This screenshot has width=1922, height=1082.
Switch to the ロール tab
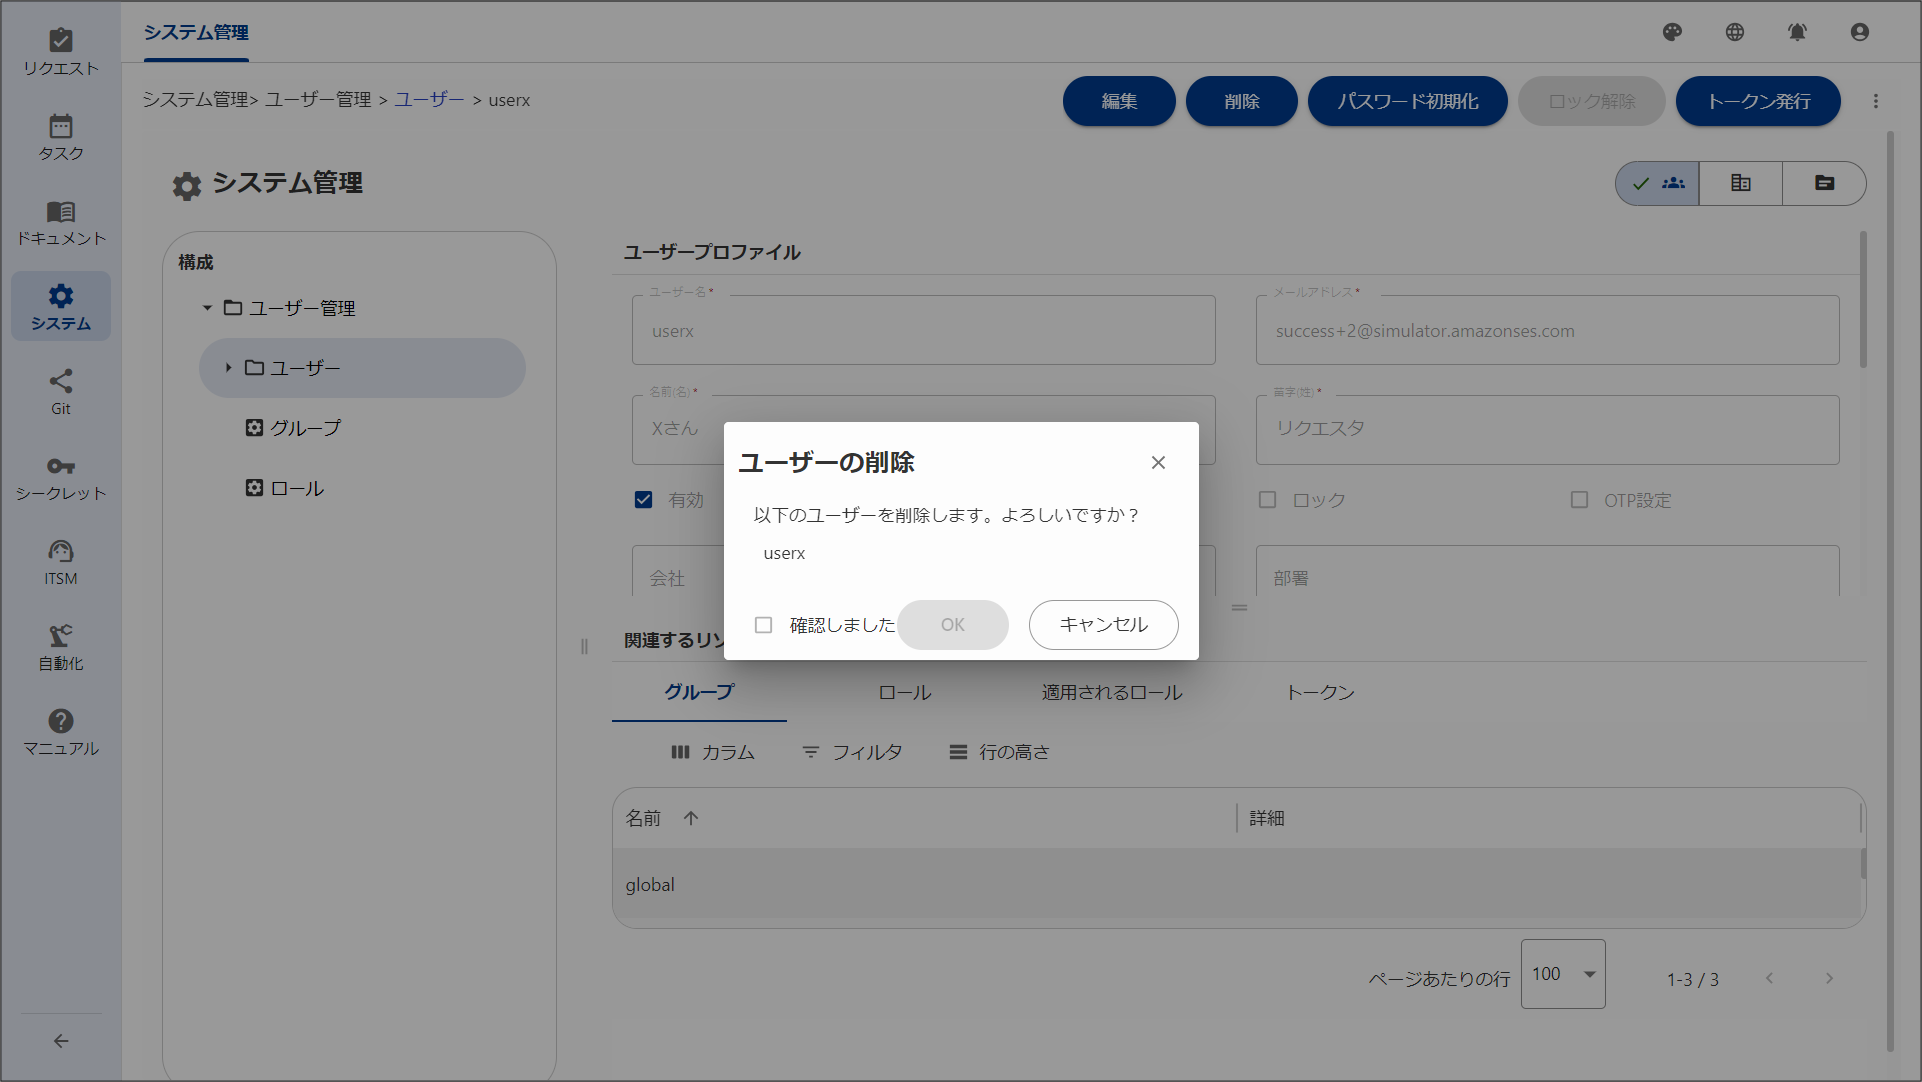(x=905, y=692)
